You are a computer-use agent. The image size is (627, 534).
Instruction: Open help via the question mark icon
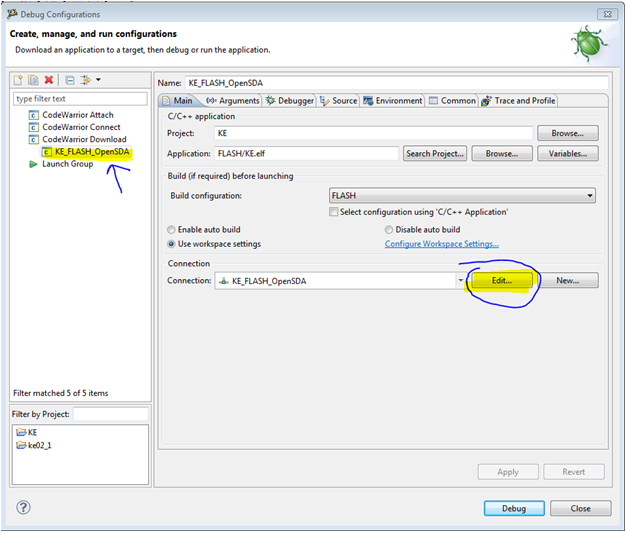click(23, 508)
